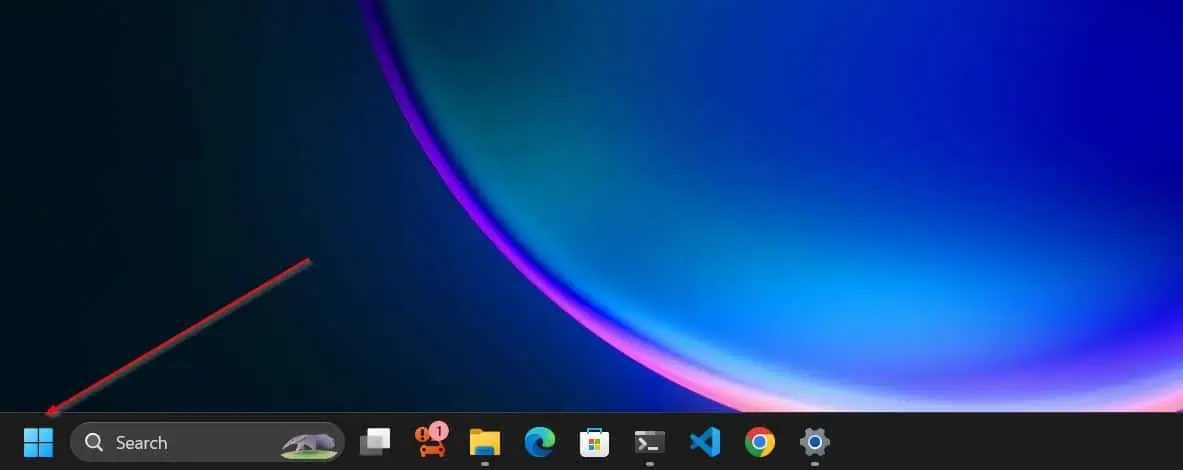Open the orange app with notification badge
The height and width of the screenshot is (470, 1183).
tap(432, 441)
